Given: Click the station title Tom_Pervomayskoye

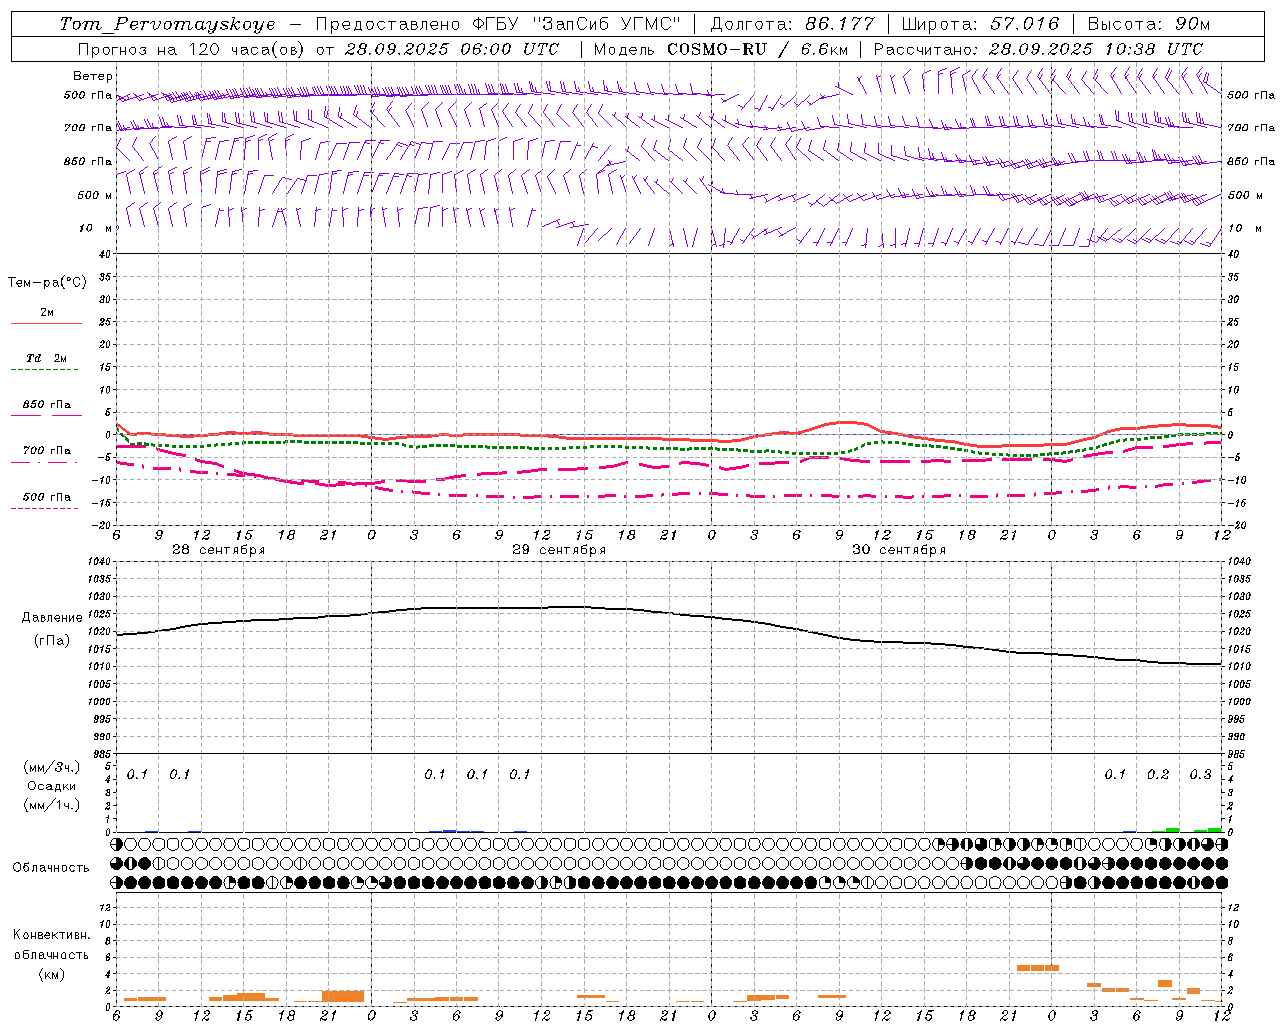Looking at the screenshot, I should click(x=167, y=24).
